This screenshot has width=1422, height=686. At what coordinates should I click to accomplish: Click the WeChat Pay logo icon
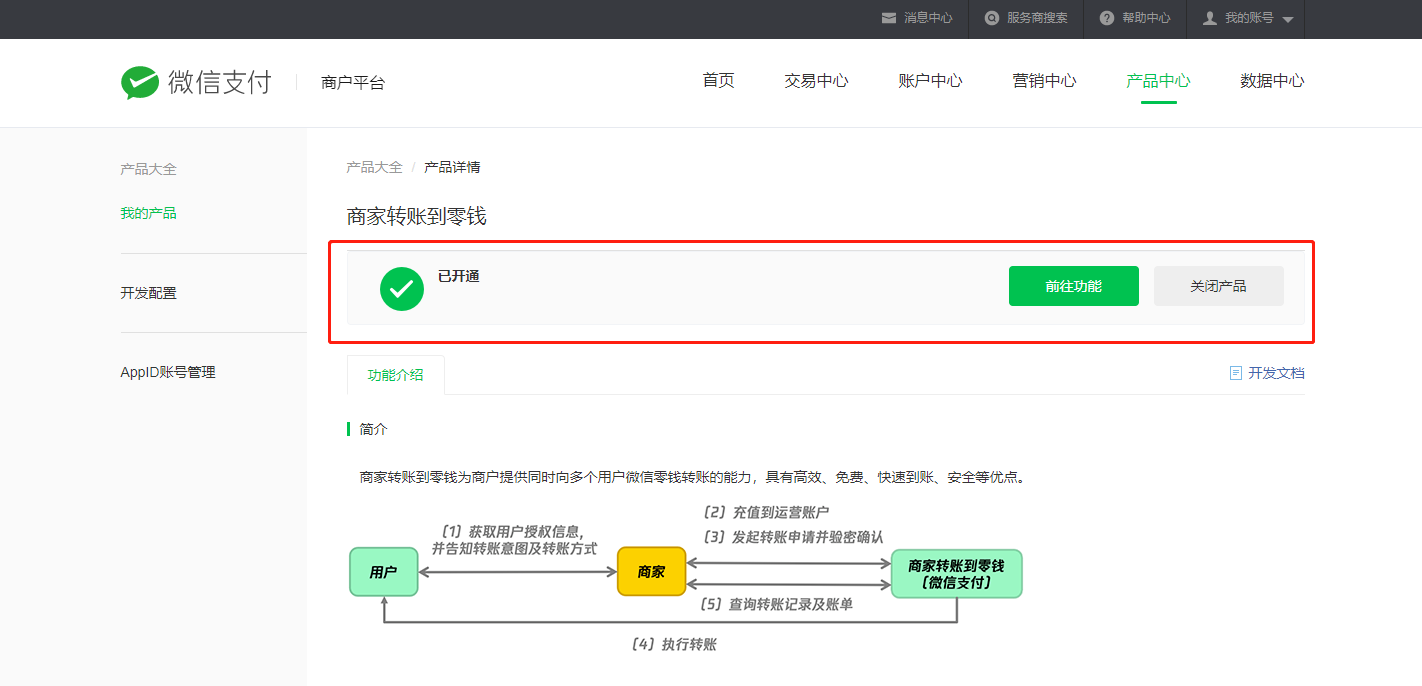point(140,82)
